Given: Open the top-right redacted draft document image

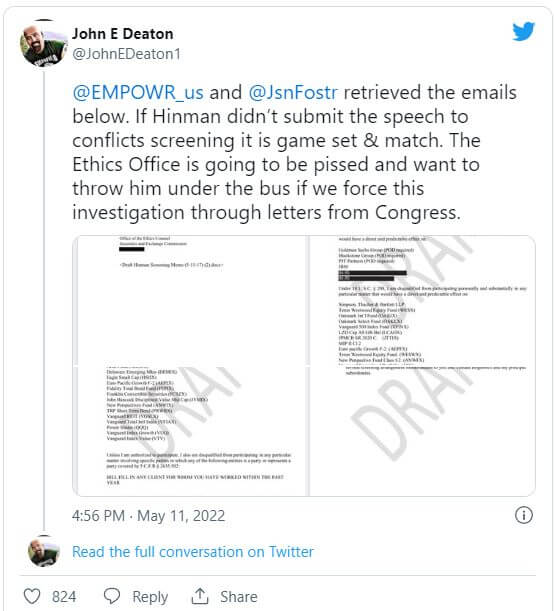Looking at the screenshot, I should coord(422,300).
